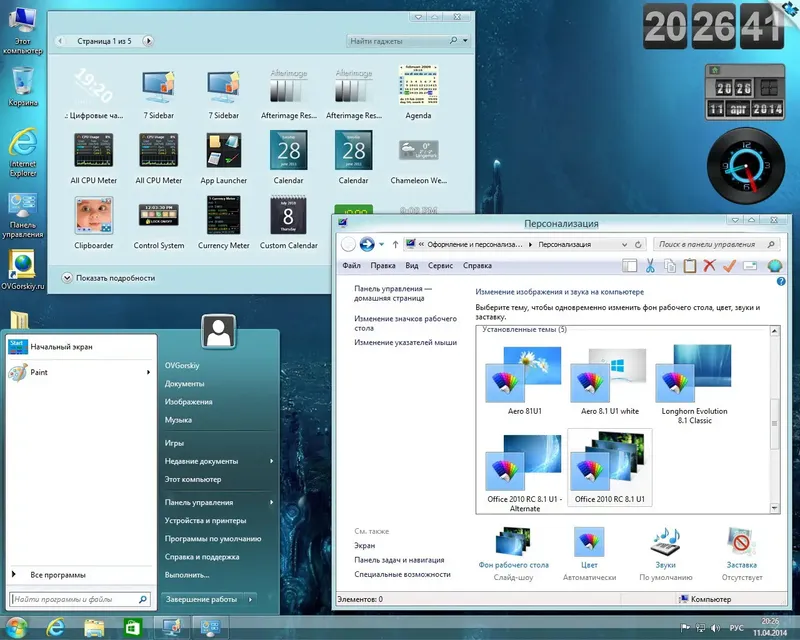Open the blue help question mark
The height and width of the screenshot is (640, 800).
click(781, 281)
